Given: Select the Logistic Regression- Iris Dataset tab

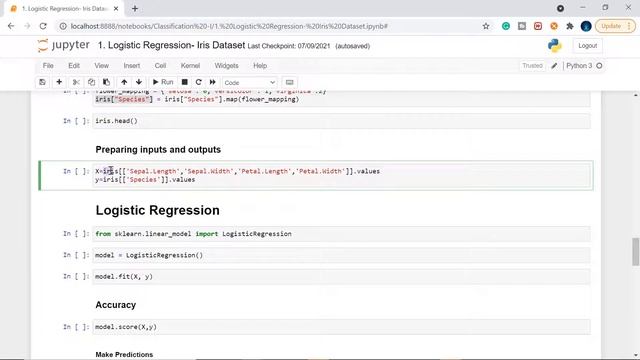Looking at the screenshot, I should pyautogui.click(x=64, y=9).
